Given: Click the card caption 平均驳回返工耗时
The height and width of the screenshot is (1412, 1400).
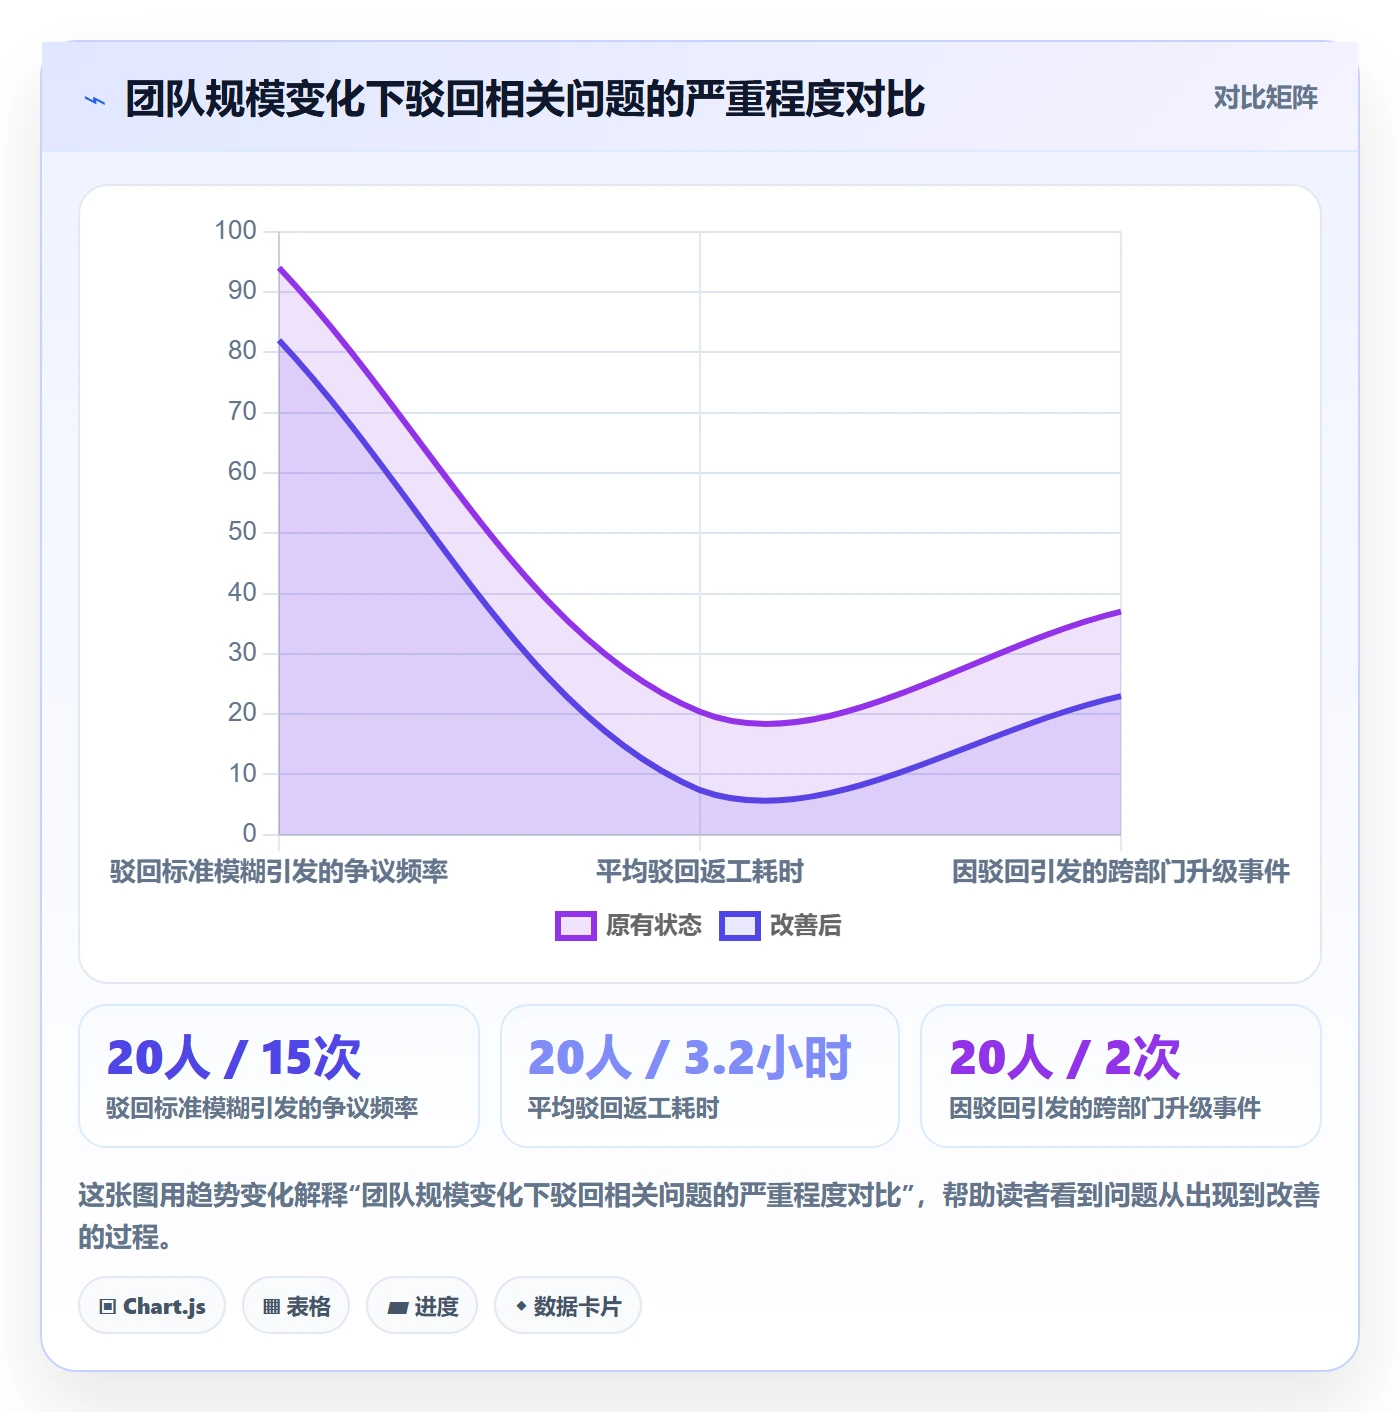Looking at the screenshot, I should 624,1108.
